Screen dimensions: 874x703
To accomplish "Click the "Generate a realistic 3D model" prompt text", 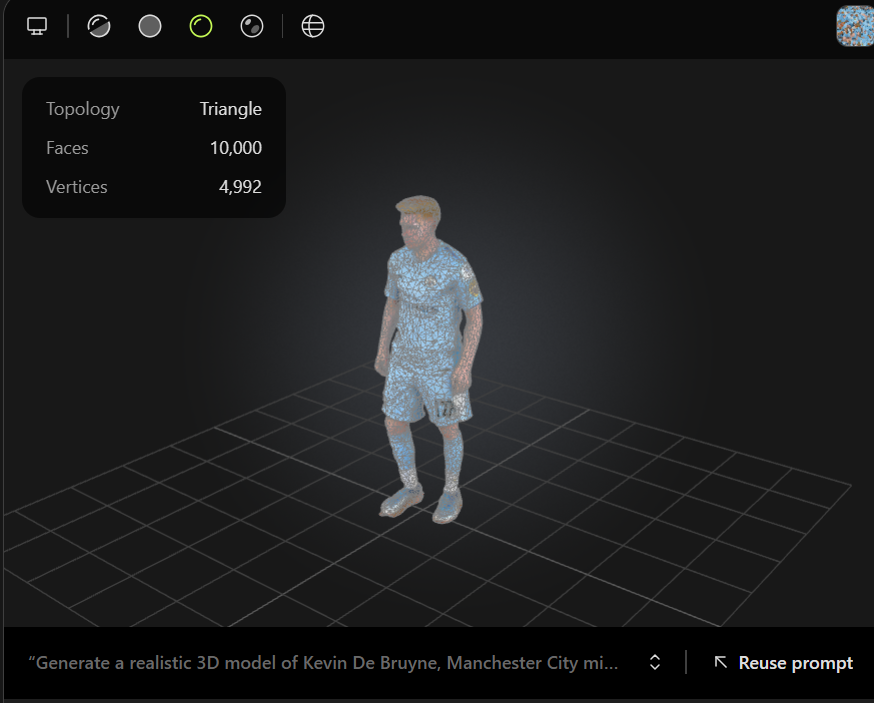I will tap(323, 662).
